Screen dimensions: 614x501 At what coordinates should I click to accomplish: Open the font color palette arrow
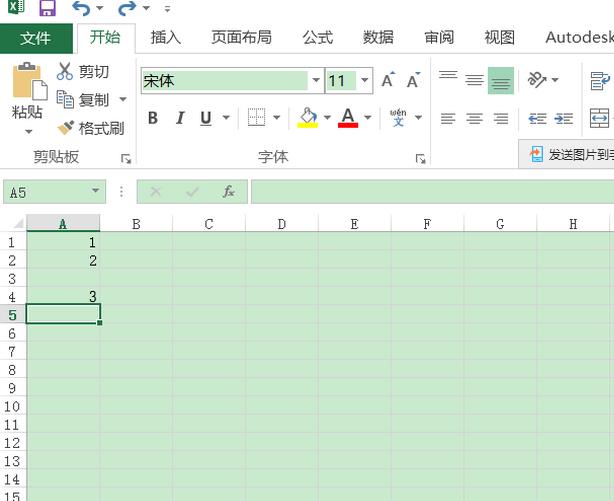368,117
